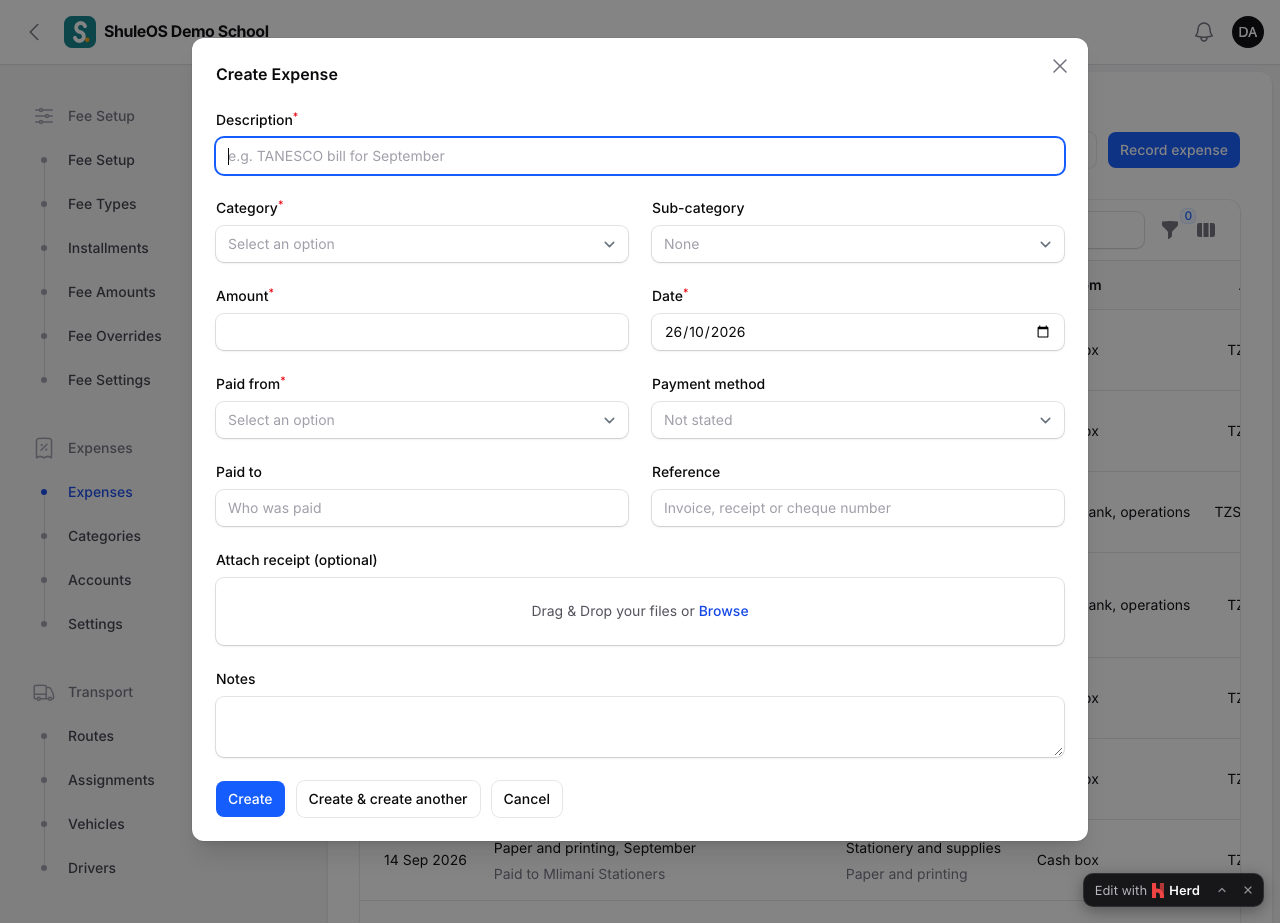Open the table filter funnel icon

click(x=1170, y=230)
